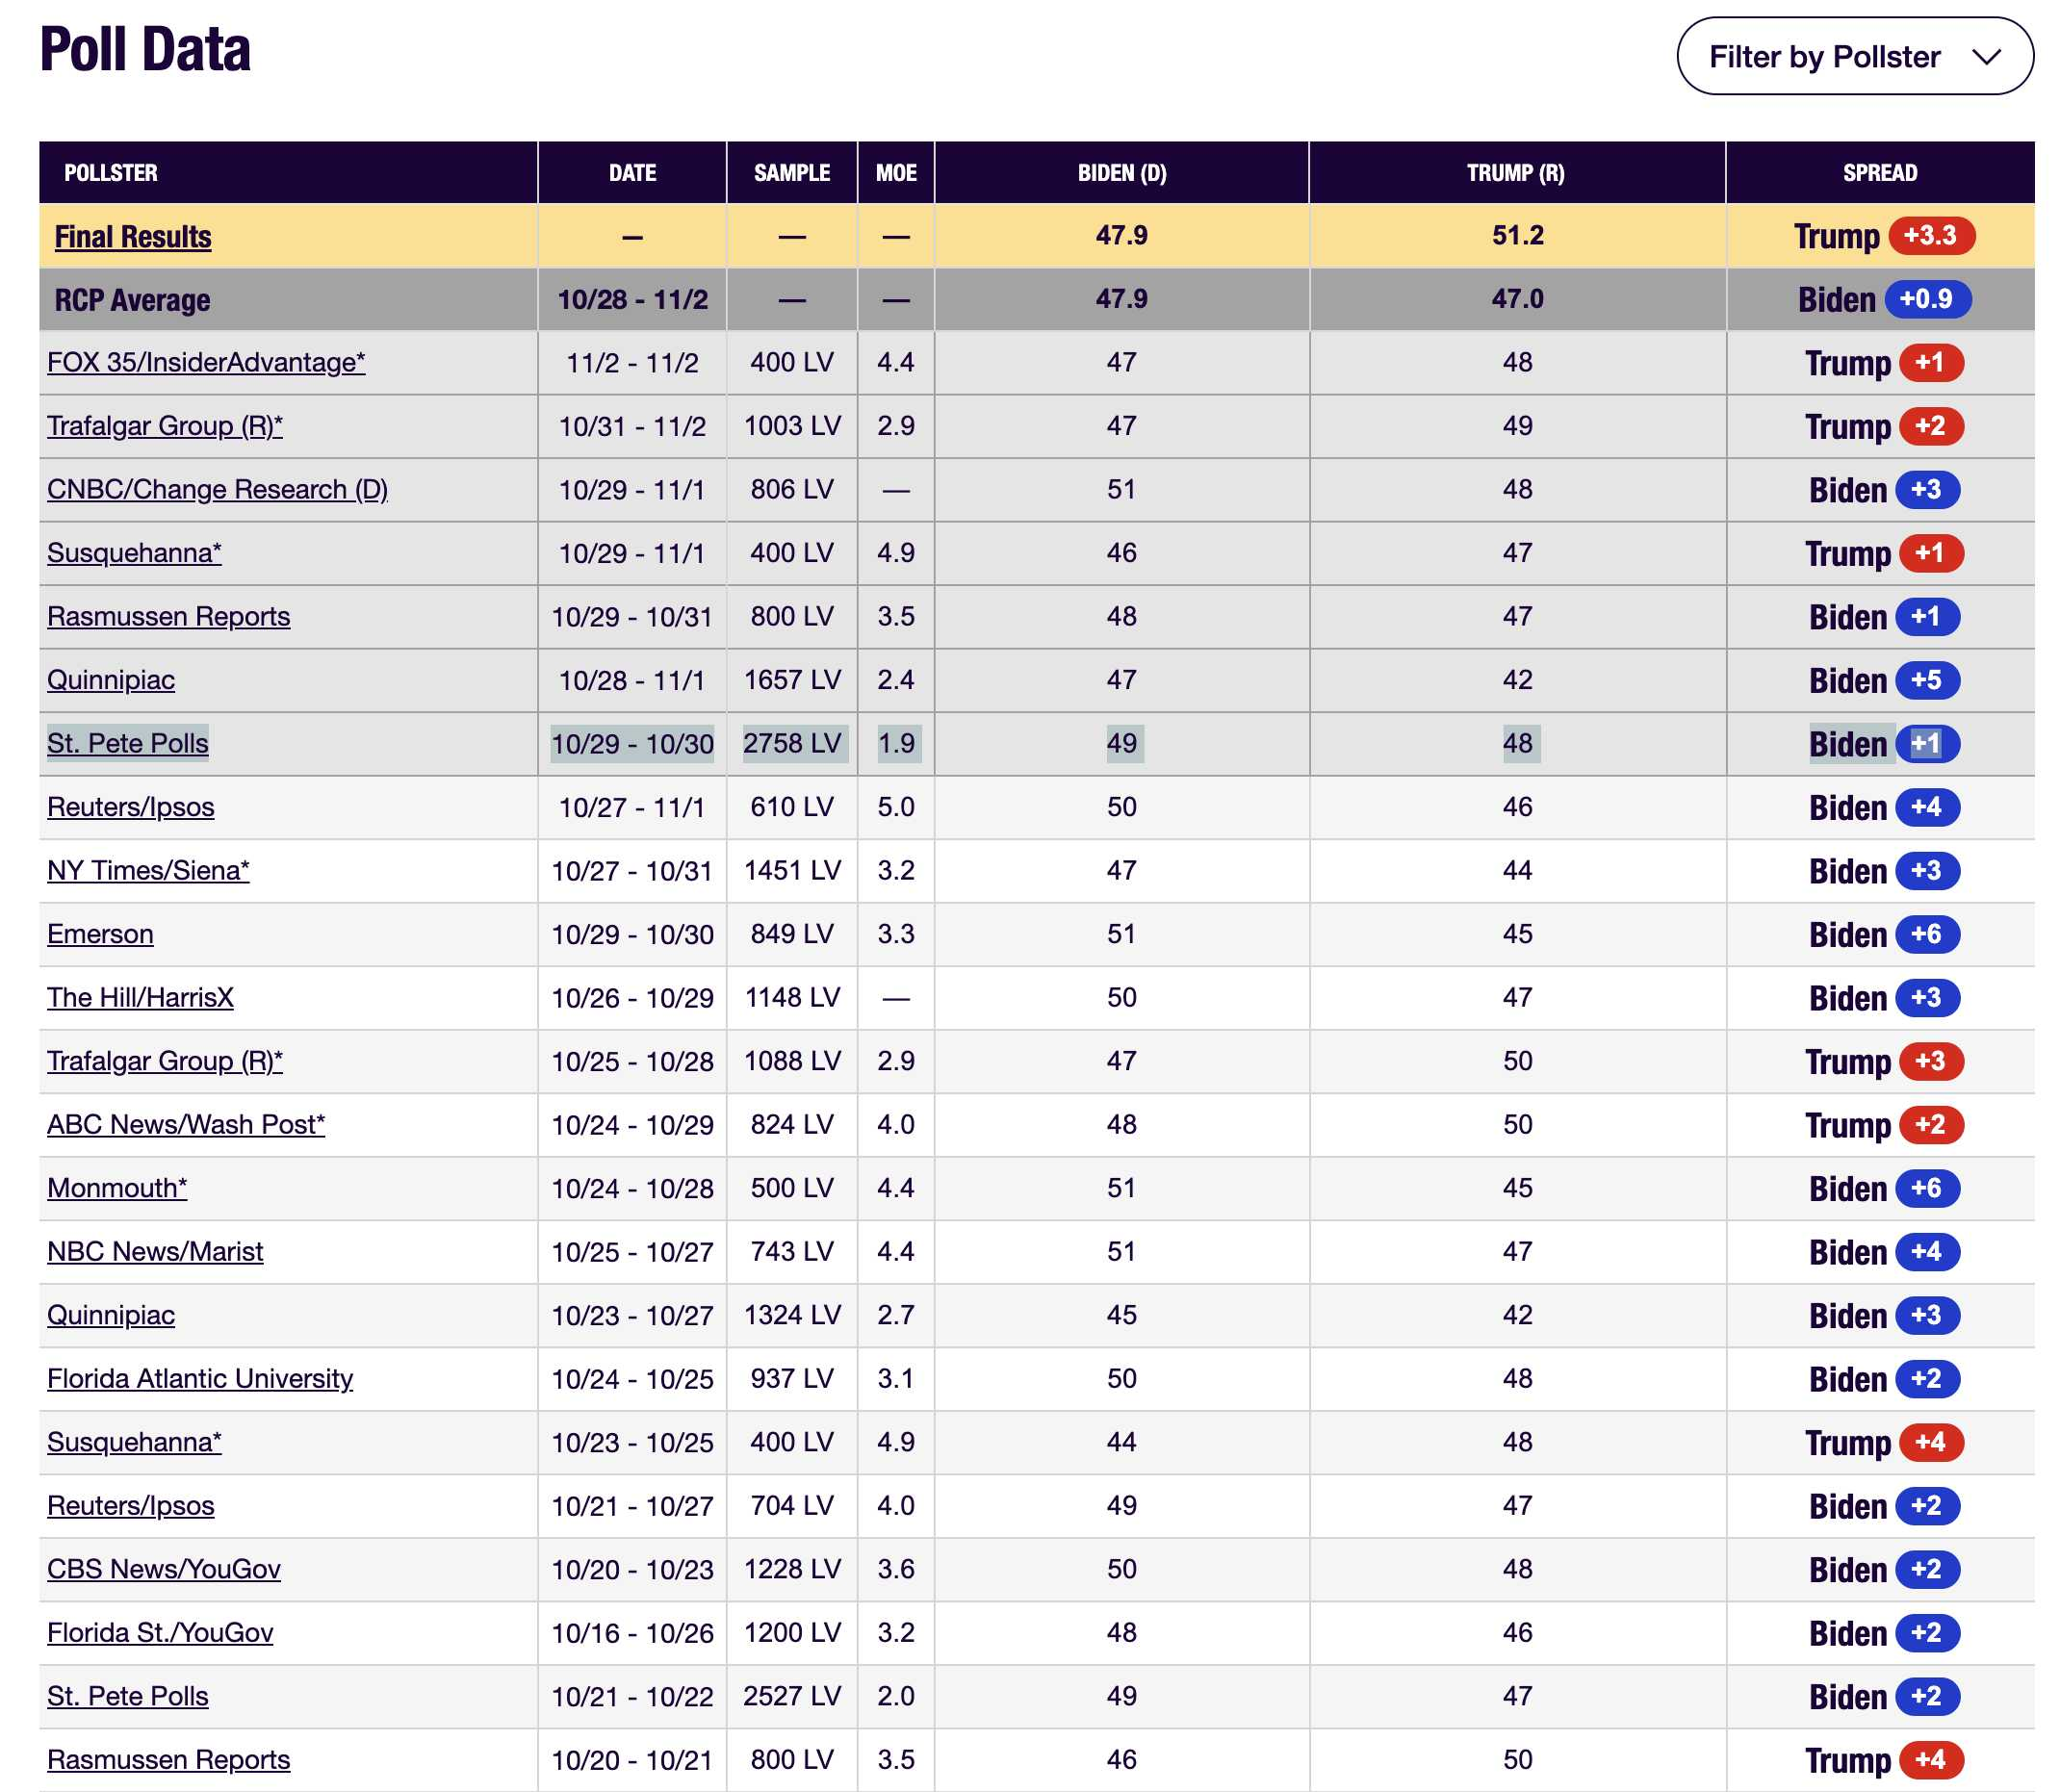Image resolution: width=2060 pixels, height=1792 pixels.
Task: Open the Emerson poll link
Action: (100, 934)
